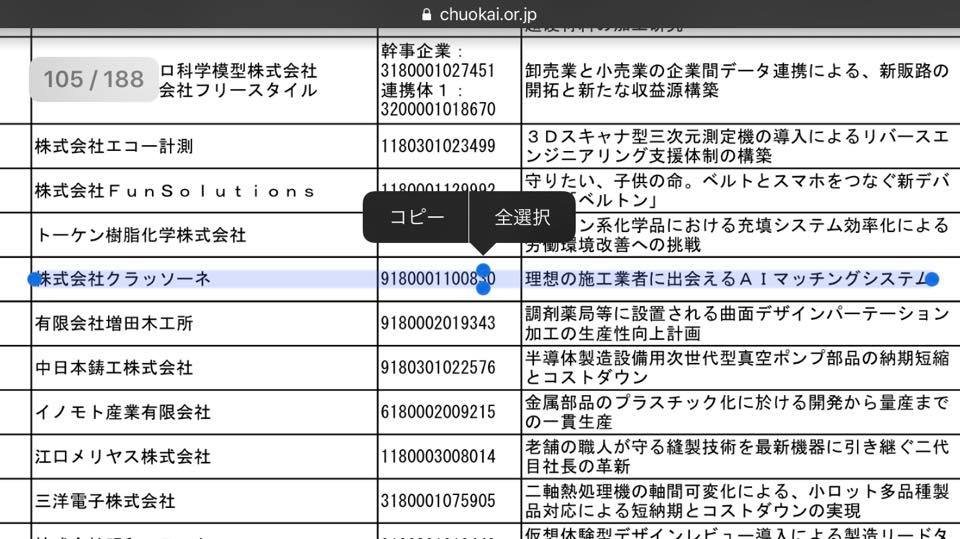Select 幹事企業 label text
The height and width of the screenshot is (539, 960).
click(422, 51)
